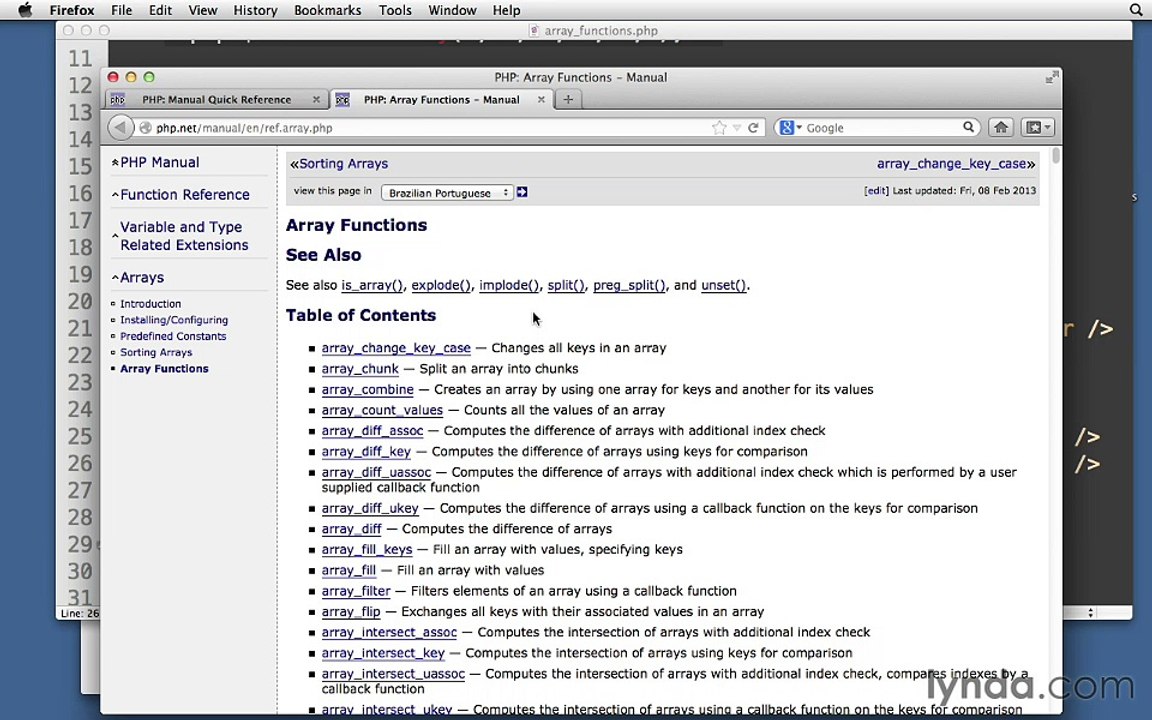Close the PHP: Array Functions tab

(x=541, y=99)
